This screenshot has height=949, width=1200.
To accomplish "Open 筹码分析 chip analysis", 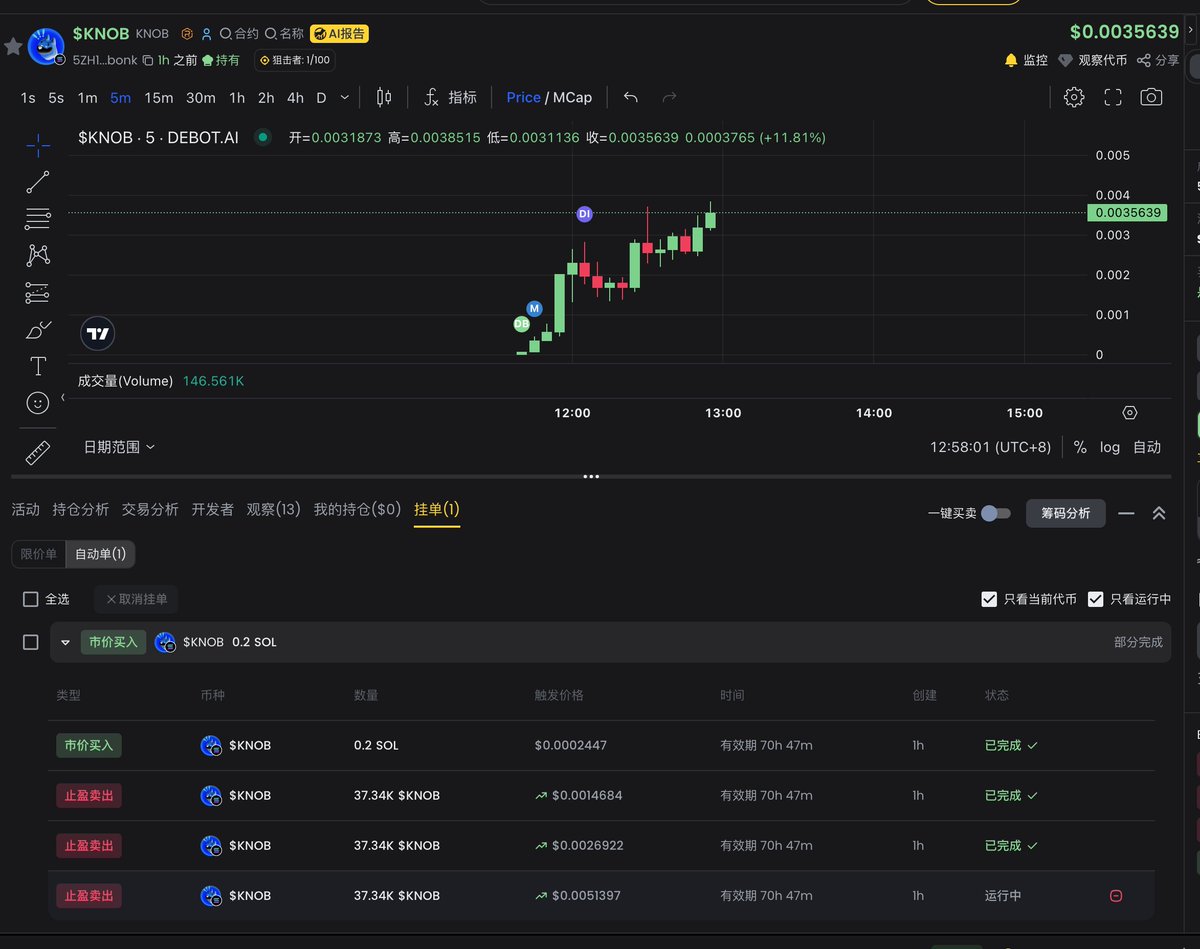I will 1066,513.
